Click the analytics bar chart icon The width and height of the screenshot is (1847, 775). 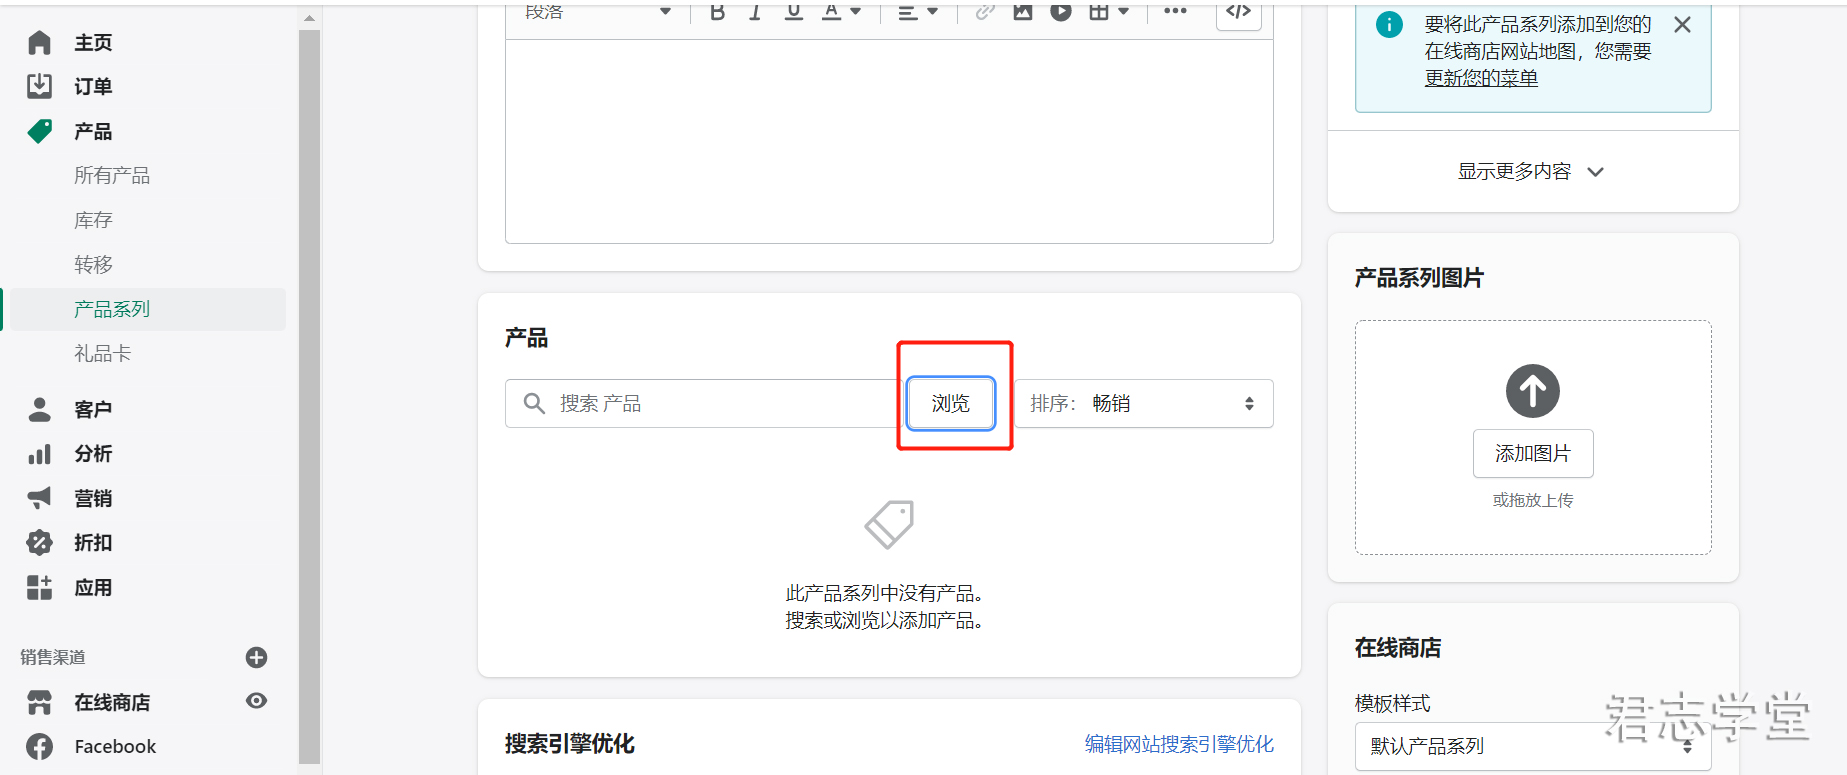coord(39,454)
